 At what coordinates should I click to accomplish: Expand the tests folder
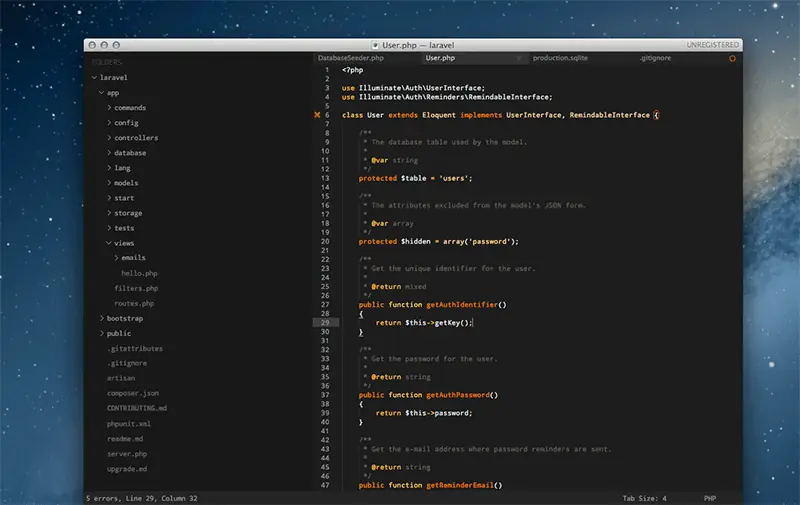(x=109, y=228)
